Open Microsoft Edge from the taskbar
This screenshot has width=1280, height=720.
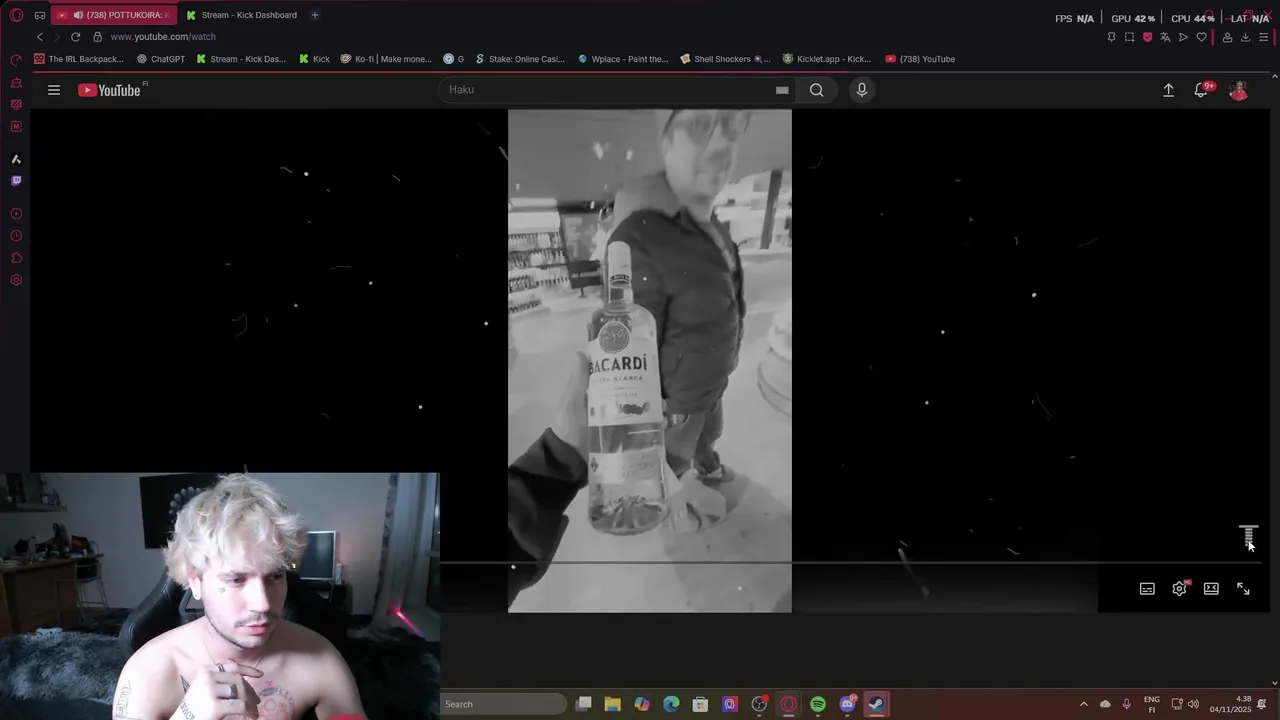coord(671,704)
